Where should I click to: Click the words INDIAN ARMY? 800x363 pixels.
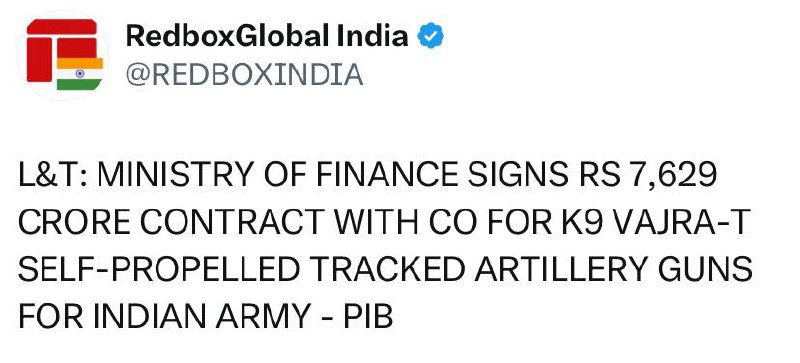point(202,318)
